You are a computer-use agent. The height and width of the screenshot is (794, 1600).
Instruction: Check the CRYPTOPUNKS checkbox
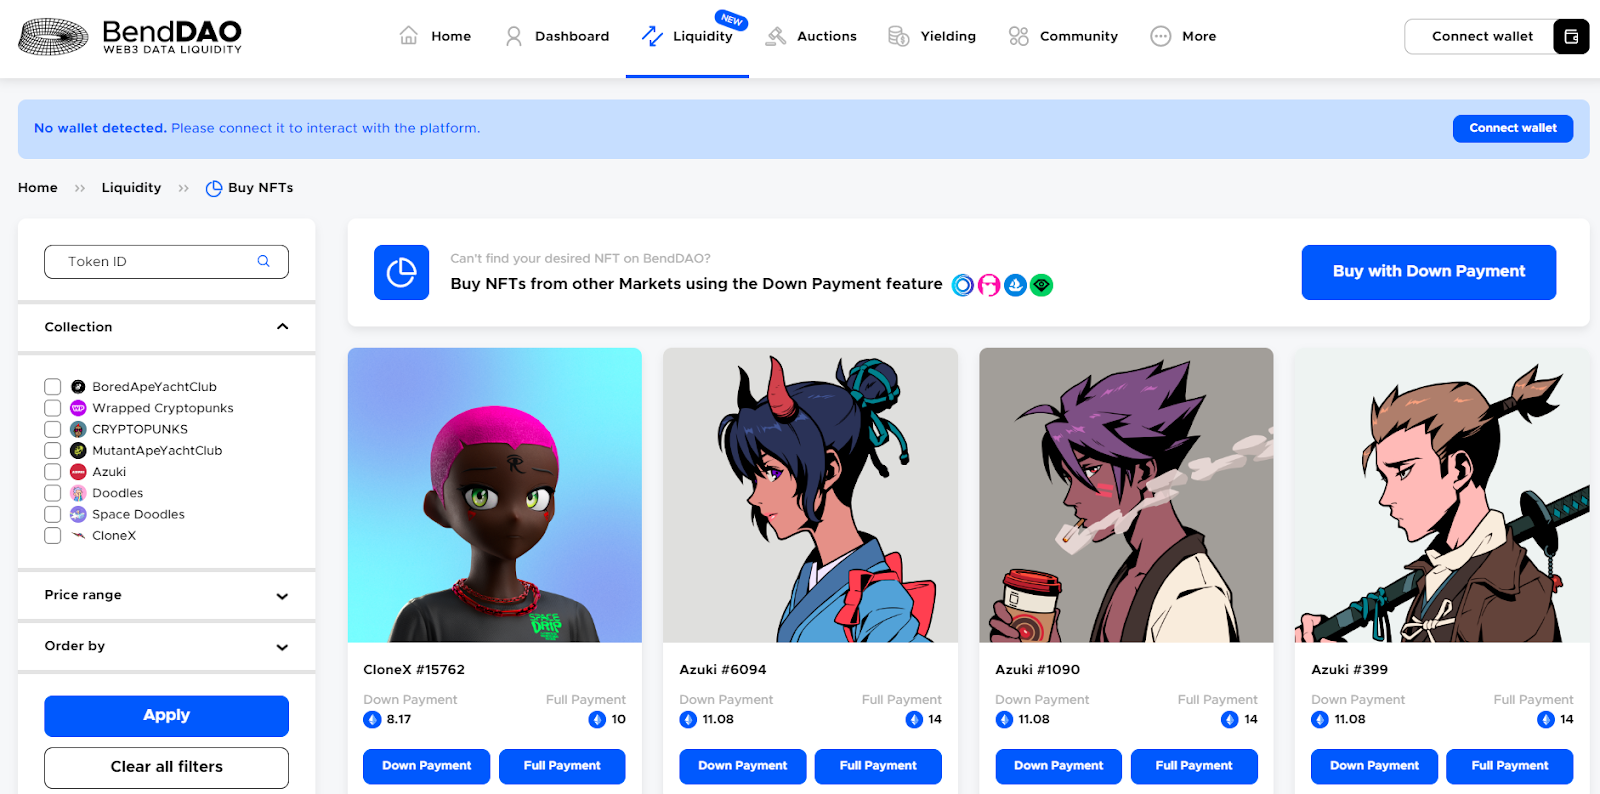(53, 429)
